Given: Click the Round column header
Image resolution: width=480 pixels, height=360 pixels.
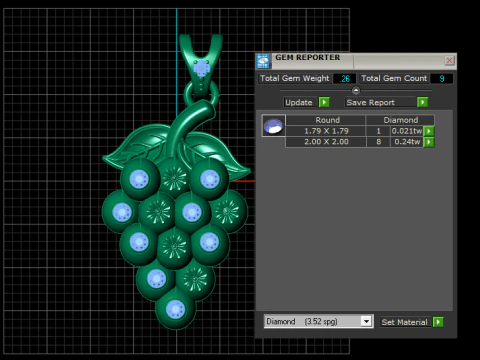Looking at the screenshot, I should tap(326, 120).
